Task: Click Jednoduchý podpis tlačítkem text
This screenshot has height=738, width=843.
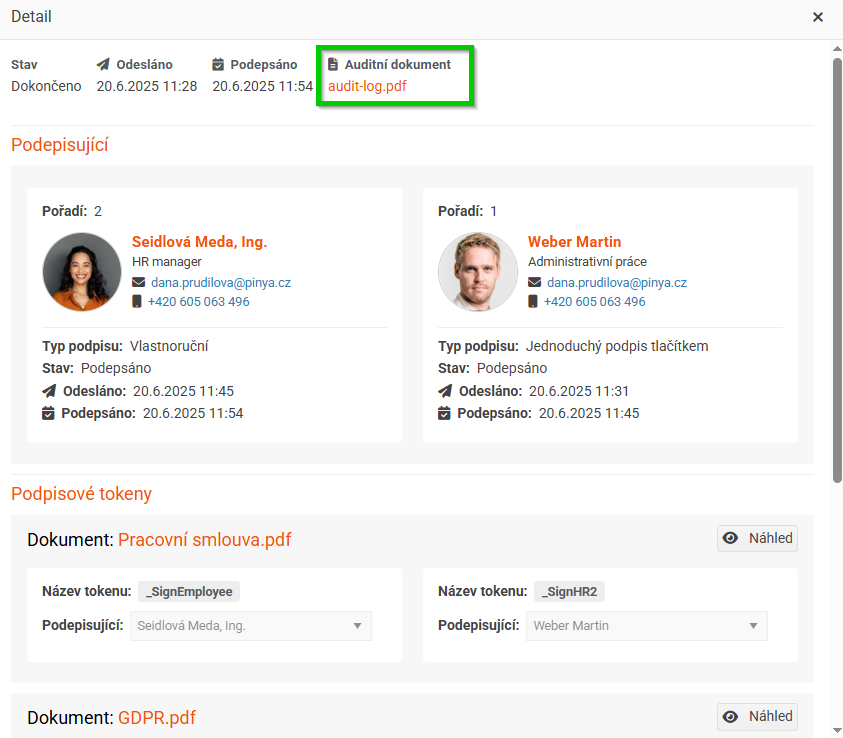Action: coord(617,346)
